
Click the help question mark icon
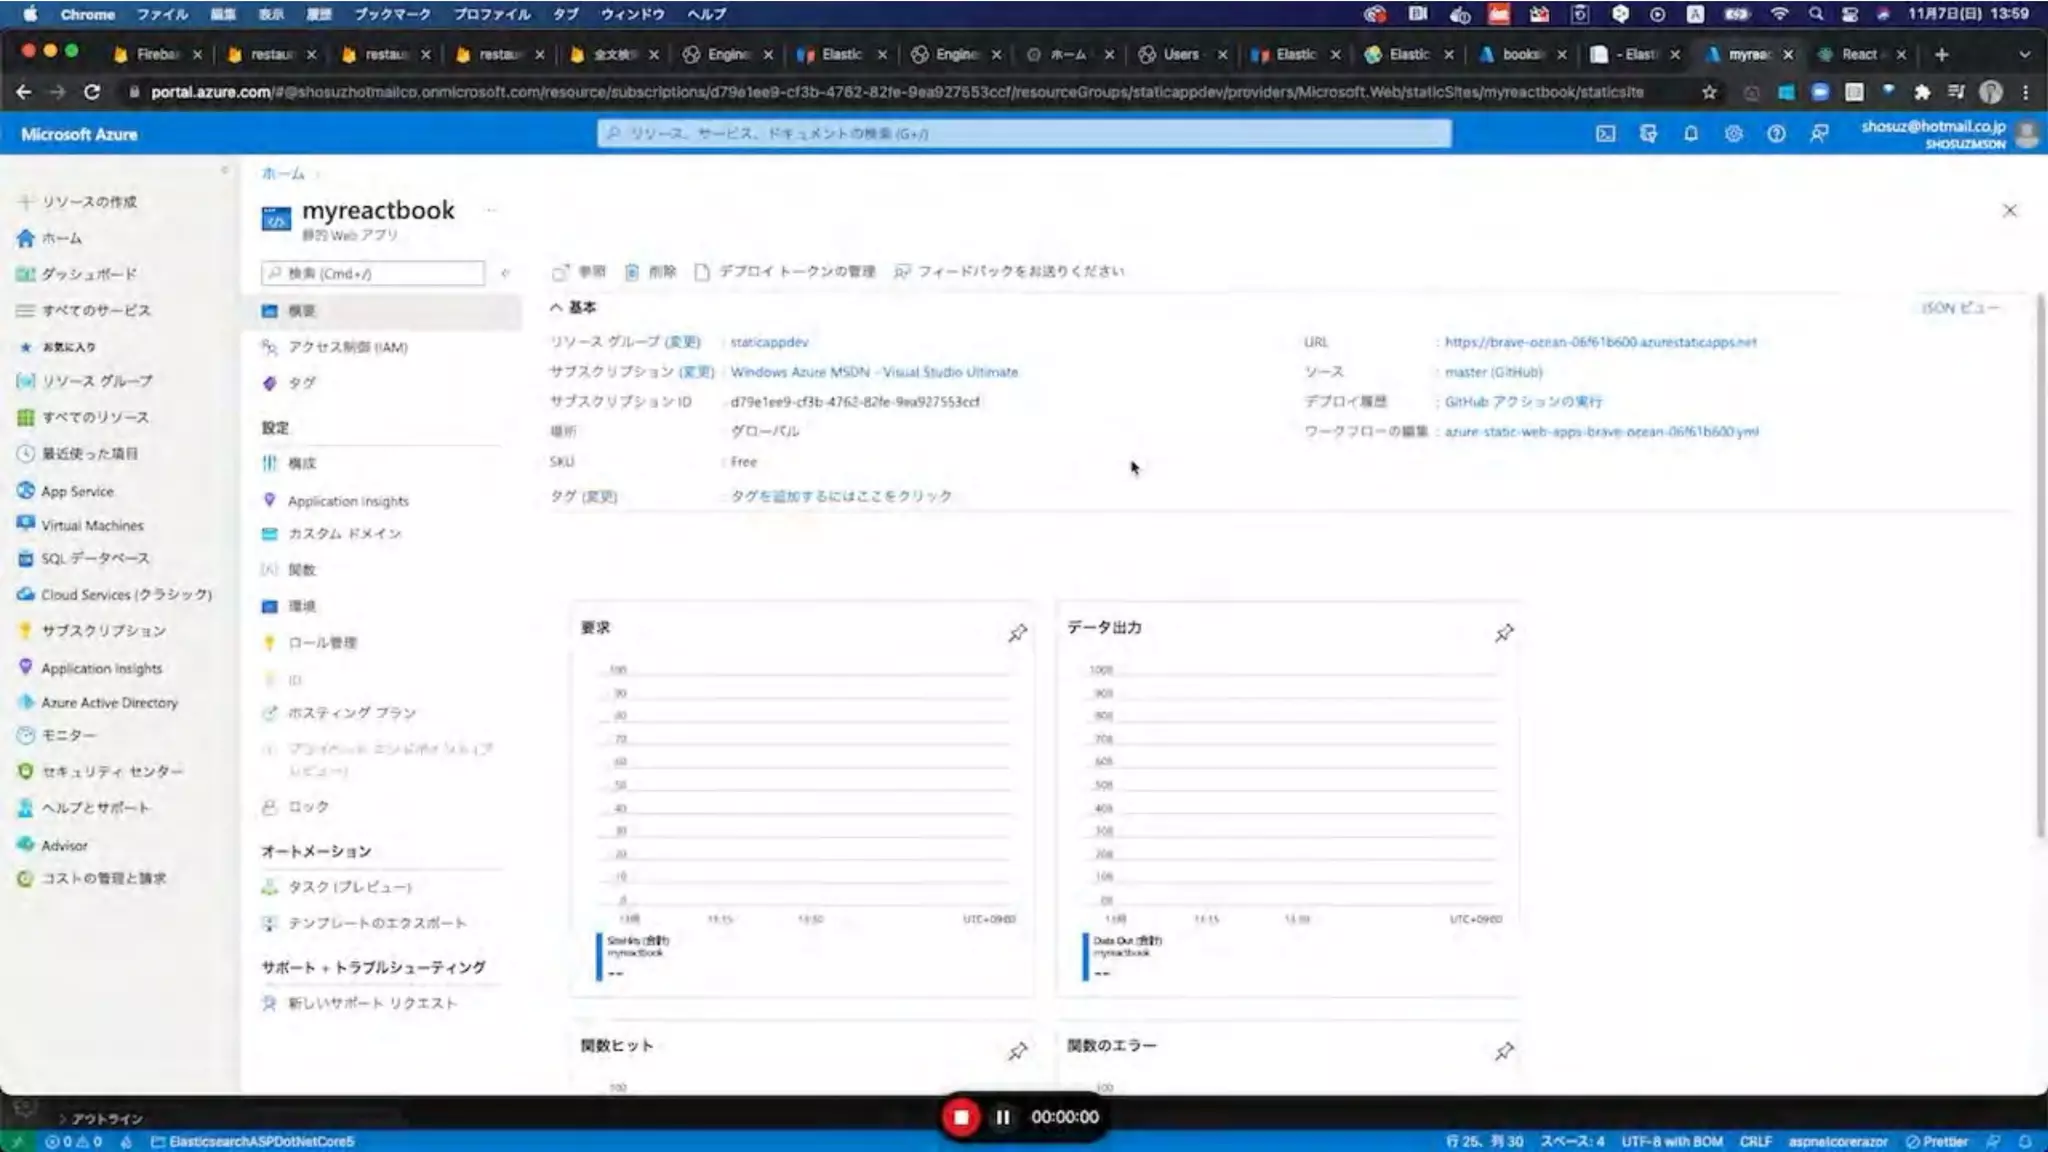[x=1776, y=134]
